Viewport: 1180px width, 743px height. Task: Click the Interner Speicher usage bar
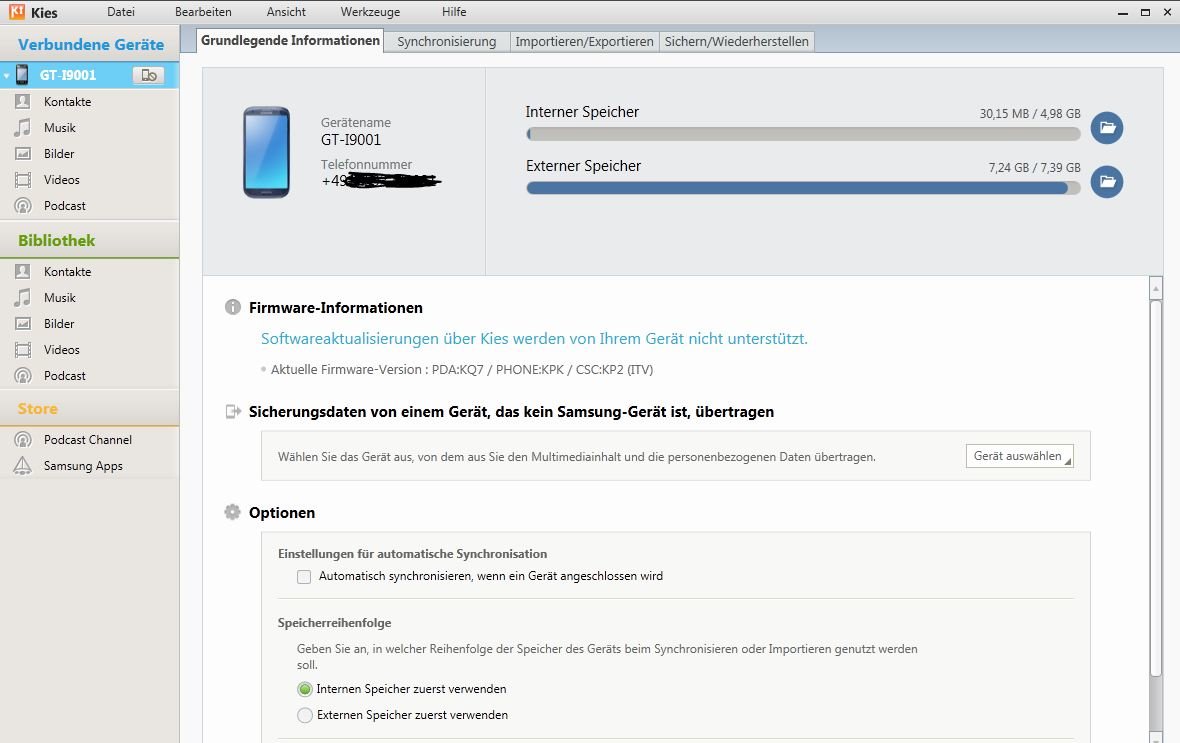tap(803, 134)
